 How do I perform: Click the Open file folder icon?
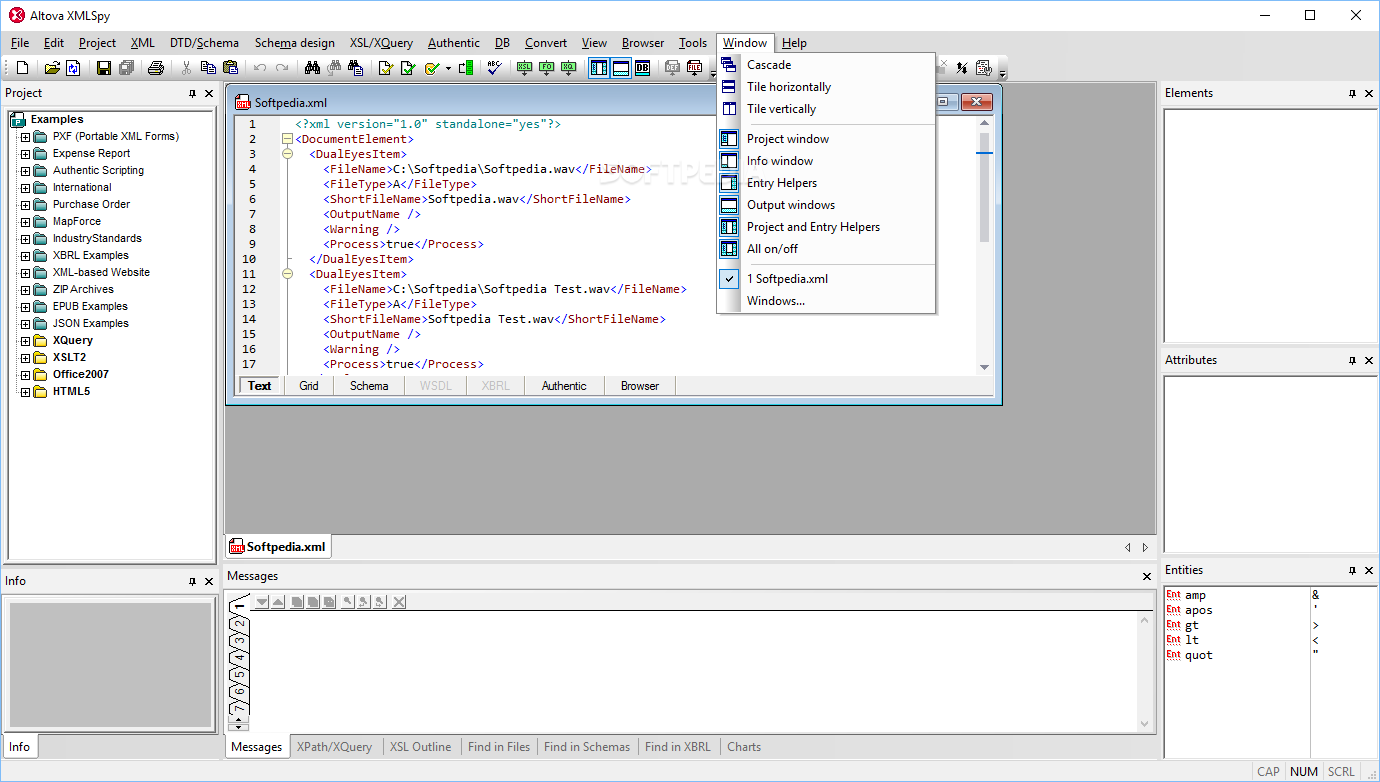tap(52, 68)
